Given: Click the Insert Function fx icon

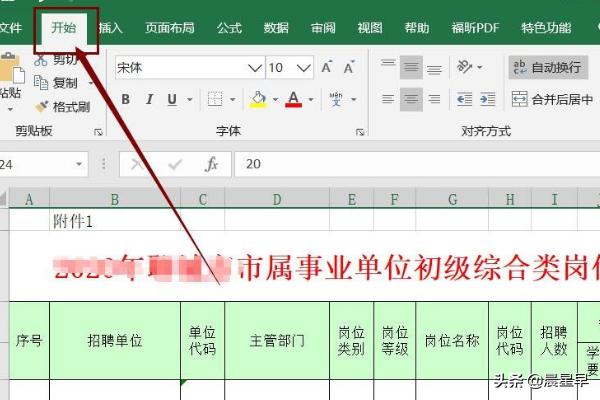Looking at the screenshot, I should (x=211, y=164).
